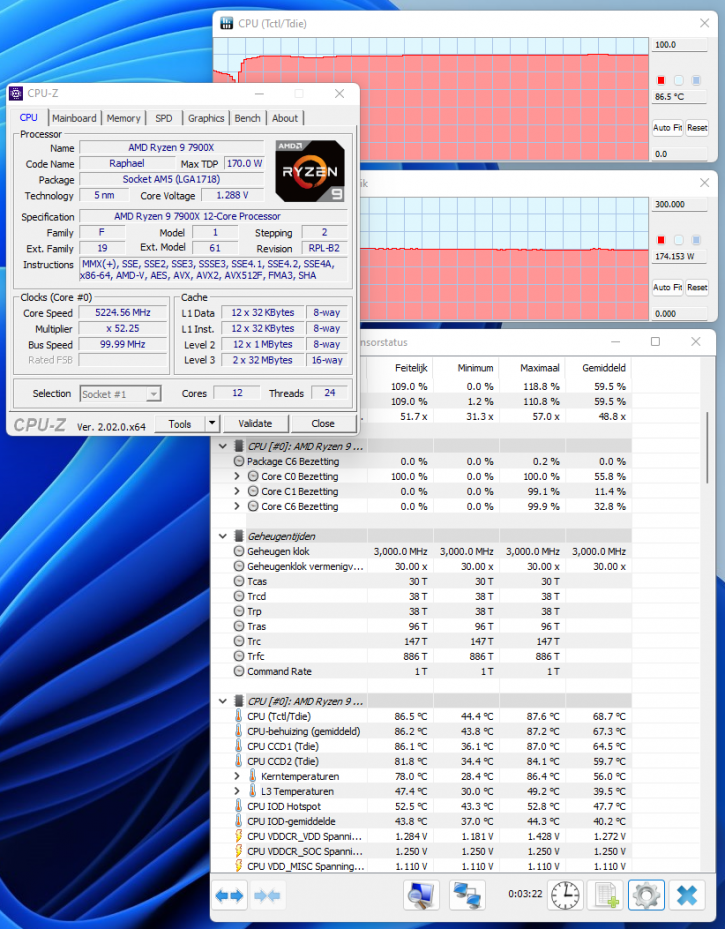Click the networked monitors icon in HWiNFO

point(467,895)
